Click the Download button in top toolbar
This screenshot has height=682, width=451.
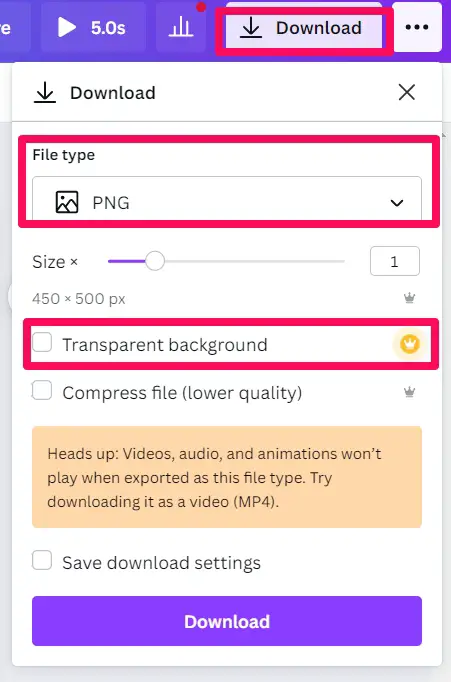click(304, 28)
